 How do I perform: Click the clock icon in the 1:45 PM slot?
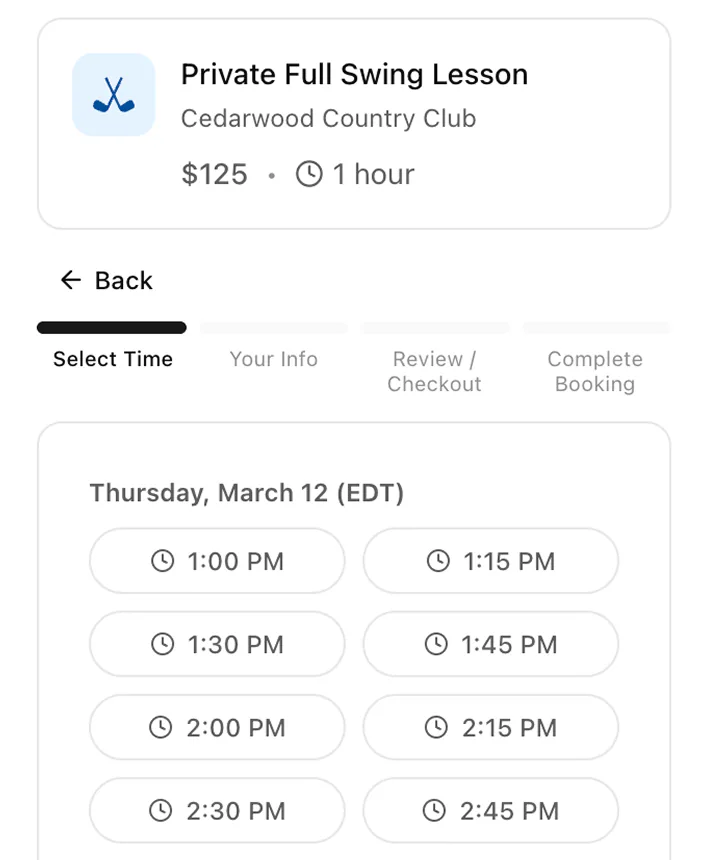click(x=436, y=645)
